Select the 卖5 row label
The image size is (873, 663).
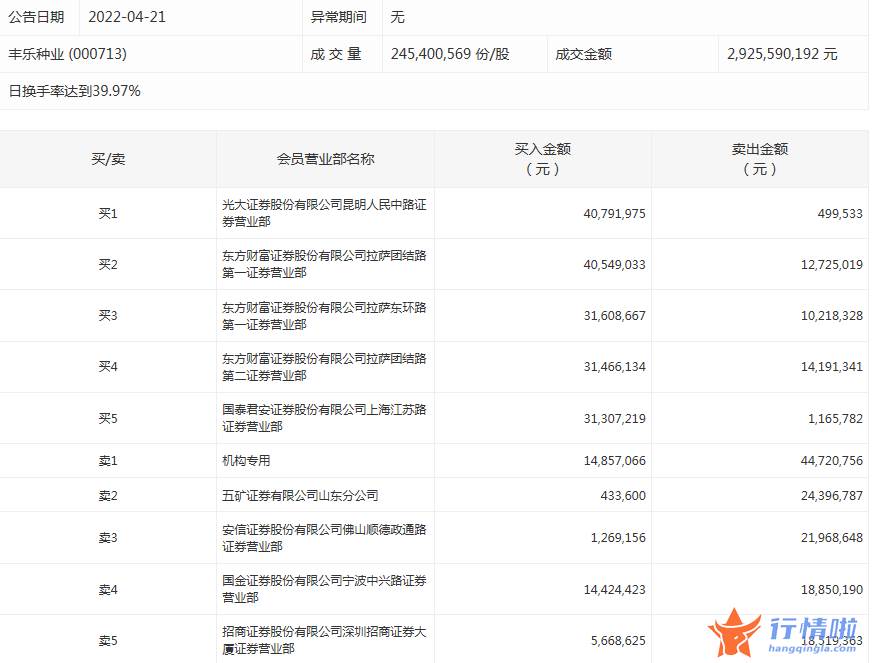coord(108,641)
